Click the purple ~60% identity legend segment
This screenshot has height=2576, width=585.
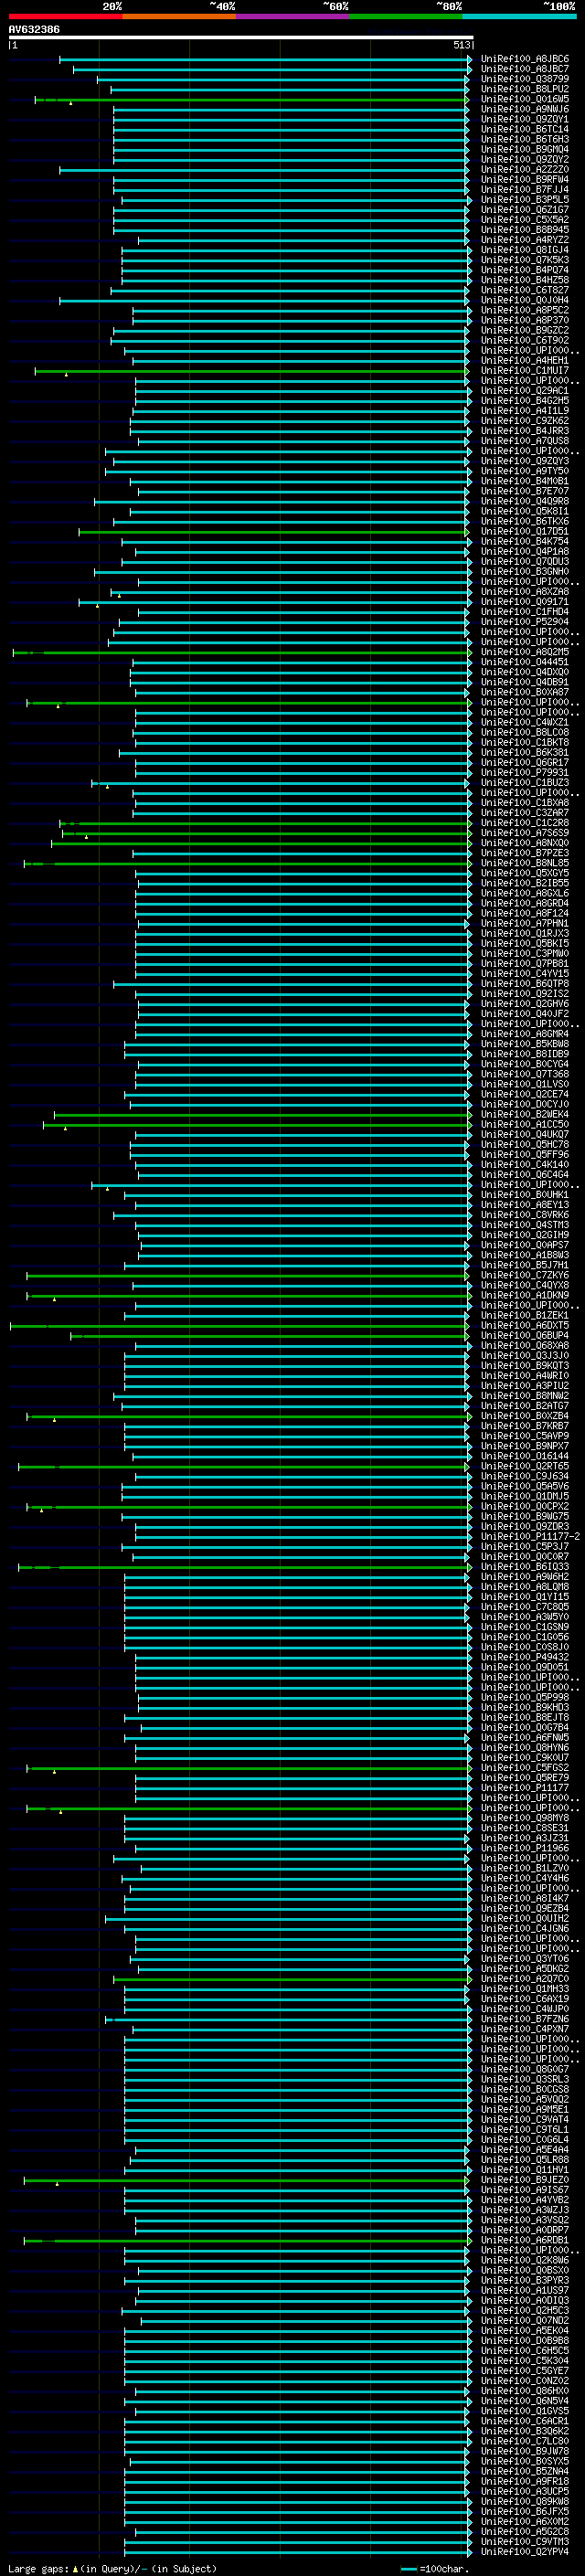coord(292,16)
